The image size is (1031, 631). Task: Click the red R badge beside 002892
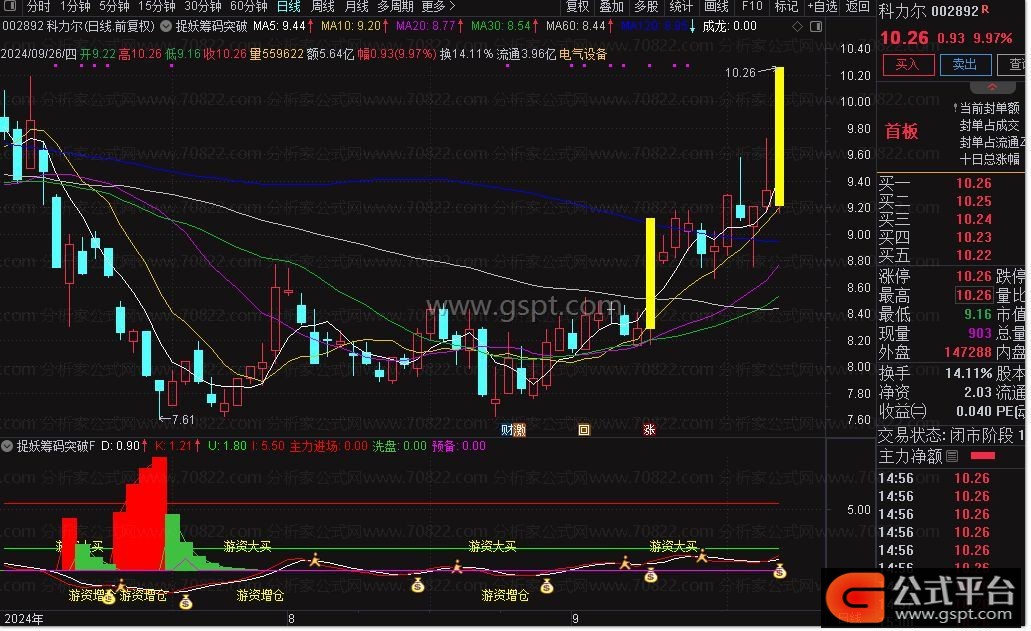pyautogui.click(x=985, y=10)
